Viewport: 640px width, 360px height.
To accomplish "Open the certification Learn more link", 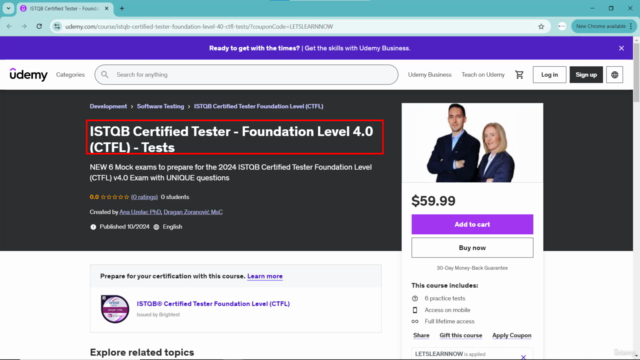I will pyautogui.click(x=265, y=276).
